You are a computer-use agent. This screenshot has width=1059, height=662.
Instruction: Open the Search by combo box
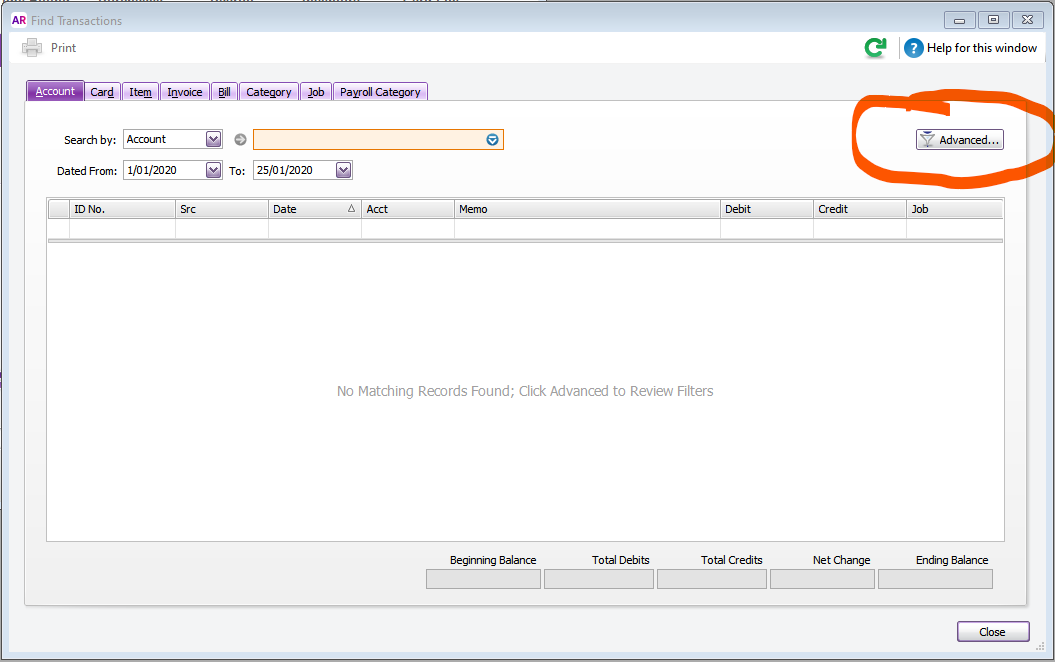212,139
